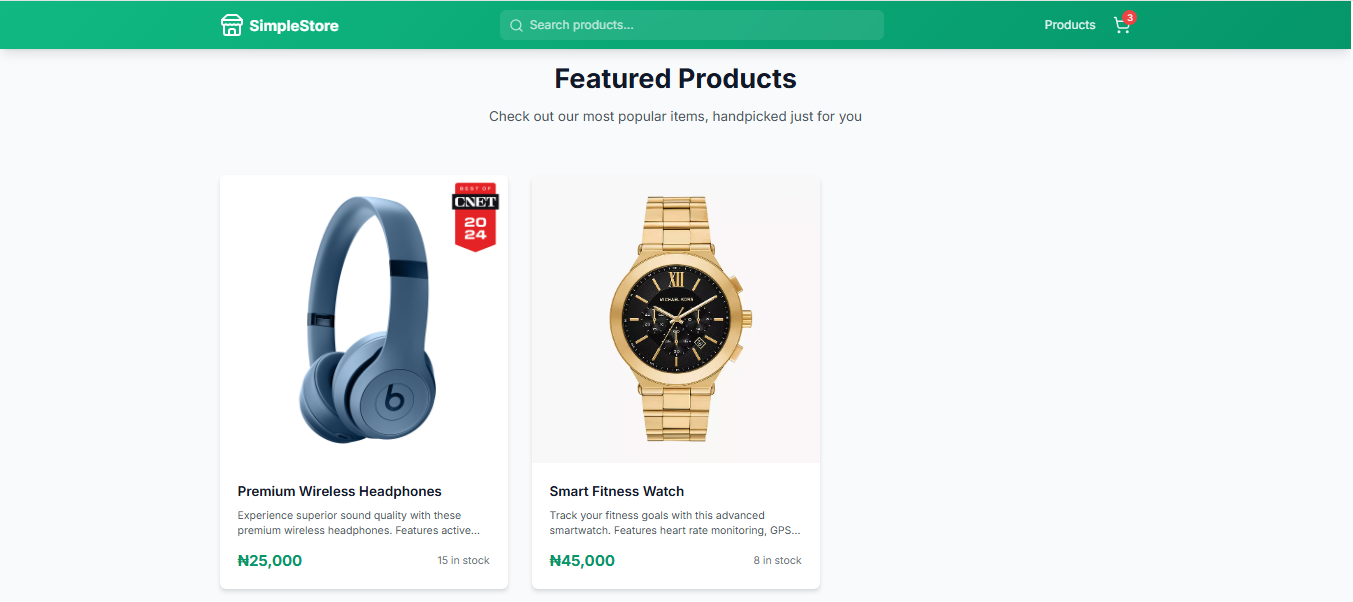Image resolution: width=1353 pixels, height=602 pixels.
Task: Click the ₦45,000 price label
Action: pyautogui.click(x=582, y=560)
